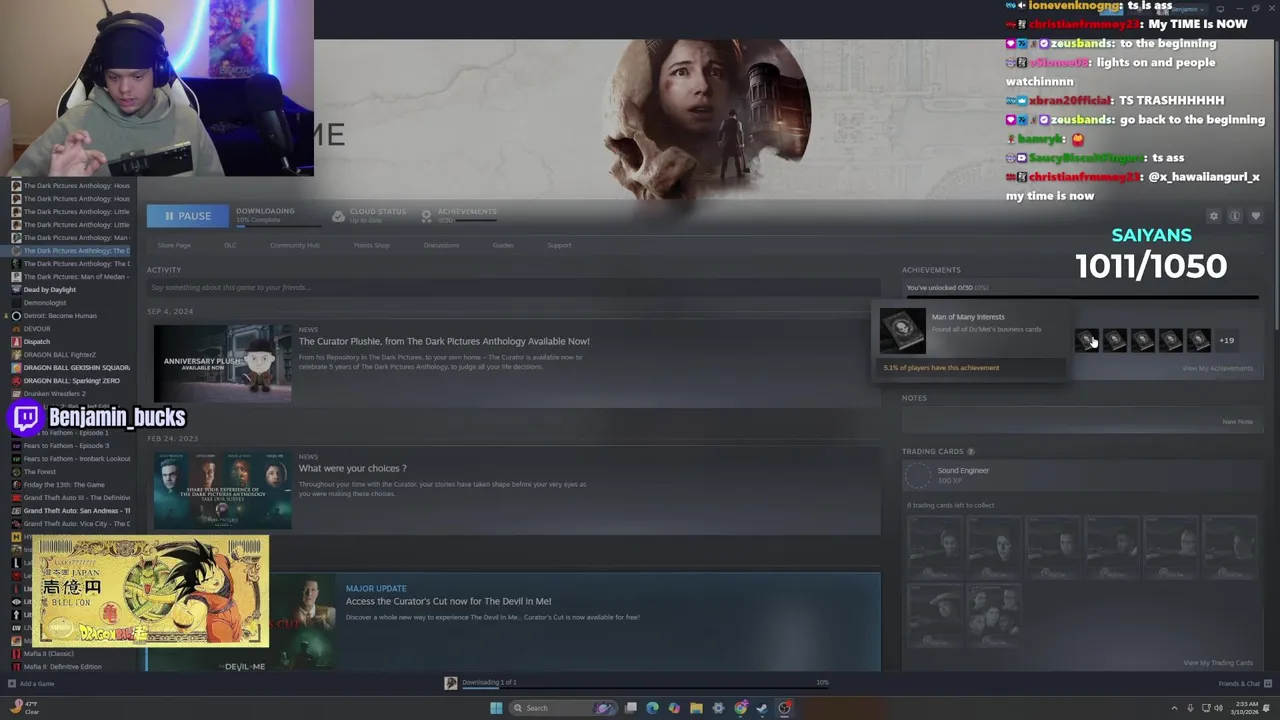This screenshot has width=1280, height=720.
Task: Click the taskbar volume icon
Action: pyautogui.click(x=1218, y=708)
